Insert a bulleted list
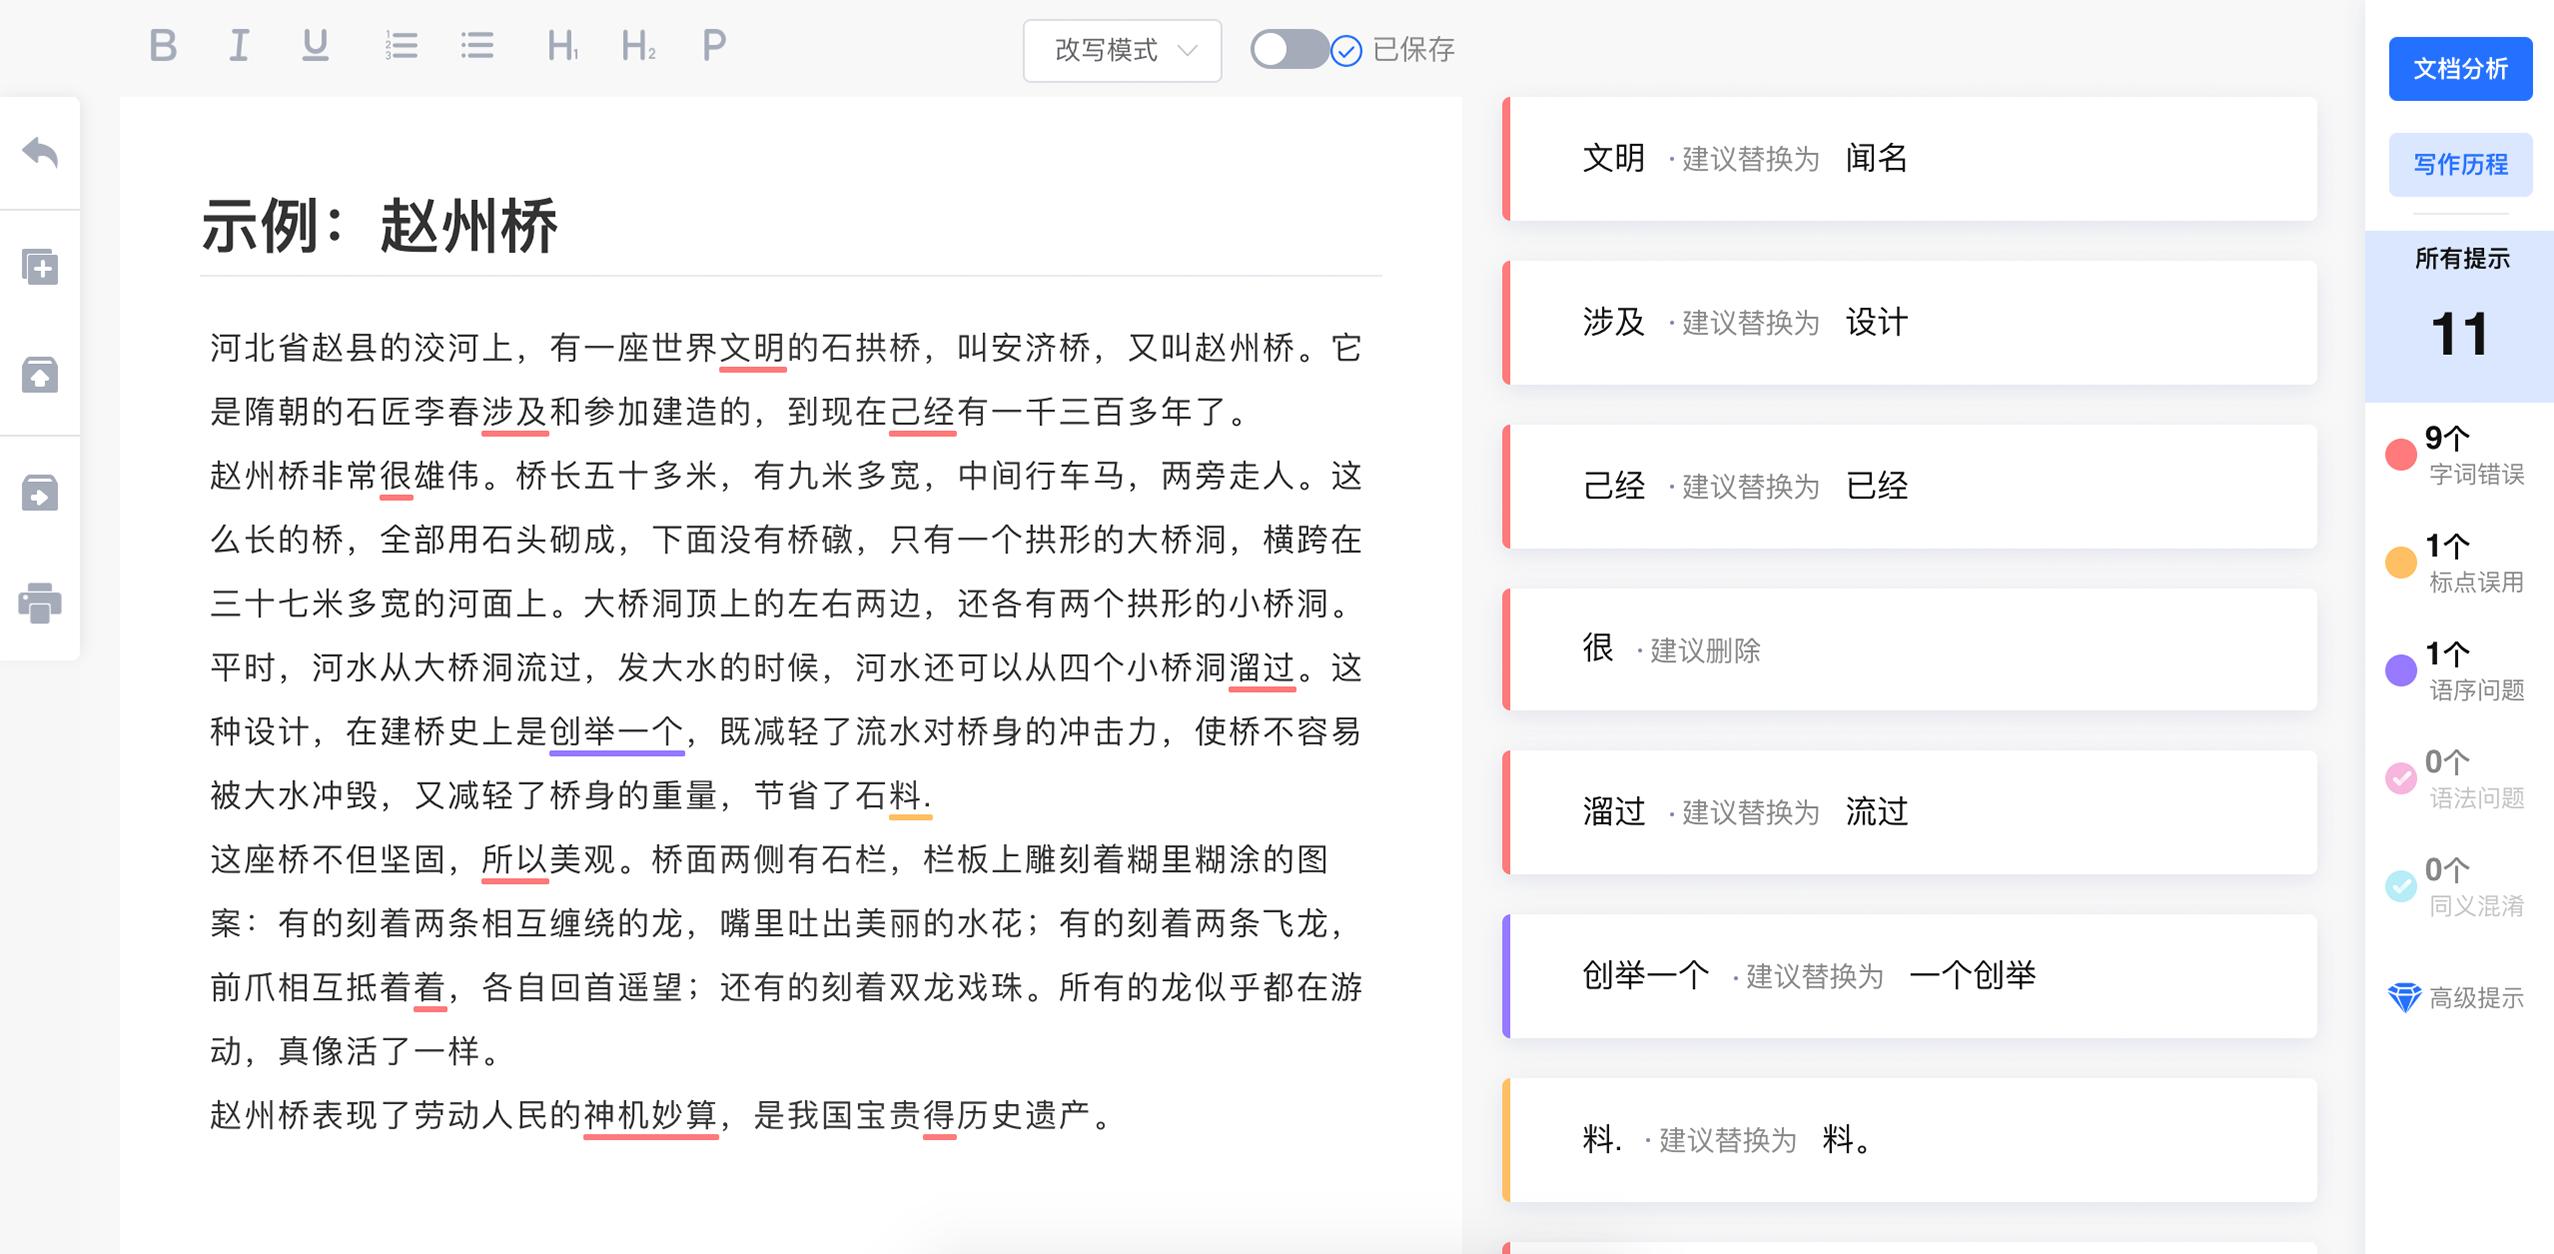Image resolution: width=2554 pixels, height=1254 pixels. 477,46
